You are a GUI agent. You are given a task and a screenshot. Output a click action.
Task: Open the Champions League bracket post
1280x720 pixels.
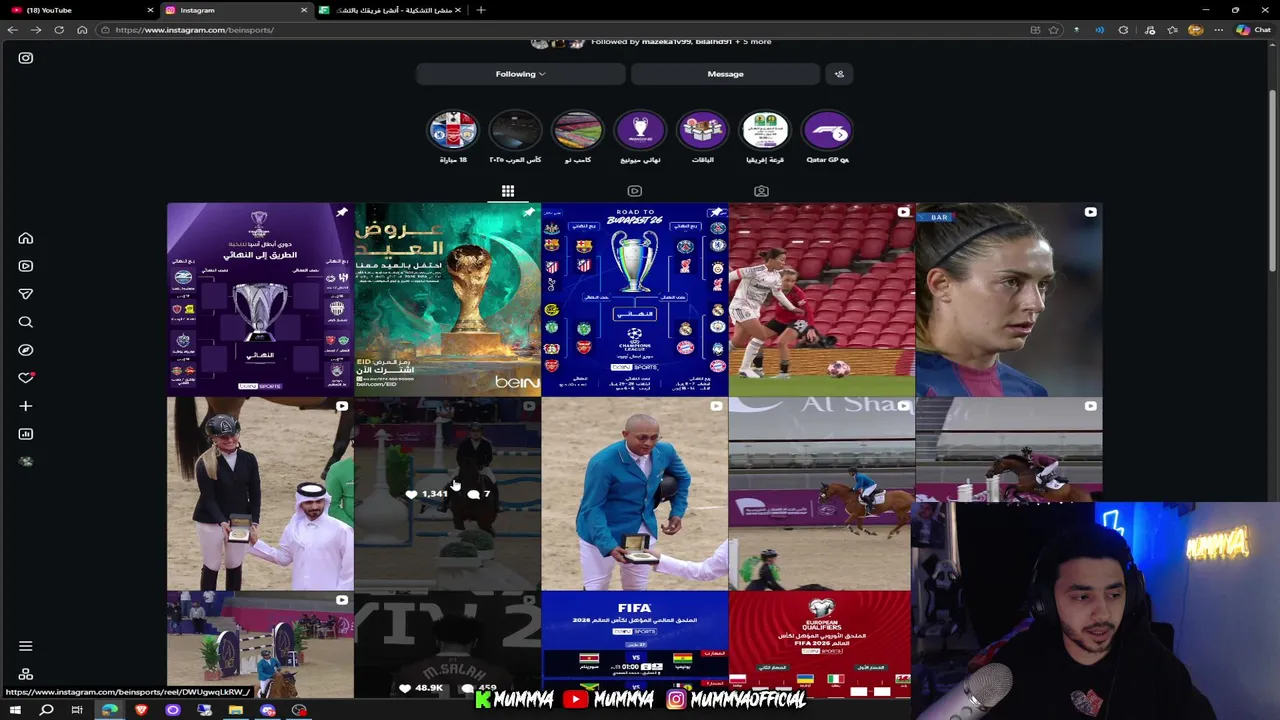point(634,300)
